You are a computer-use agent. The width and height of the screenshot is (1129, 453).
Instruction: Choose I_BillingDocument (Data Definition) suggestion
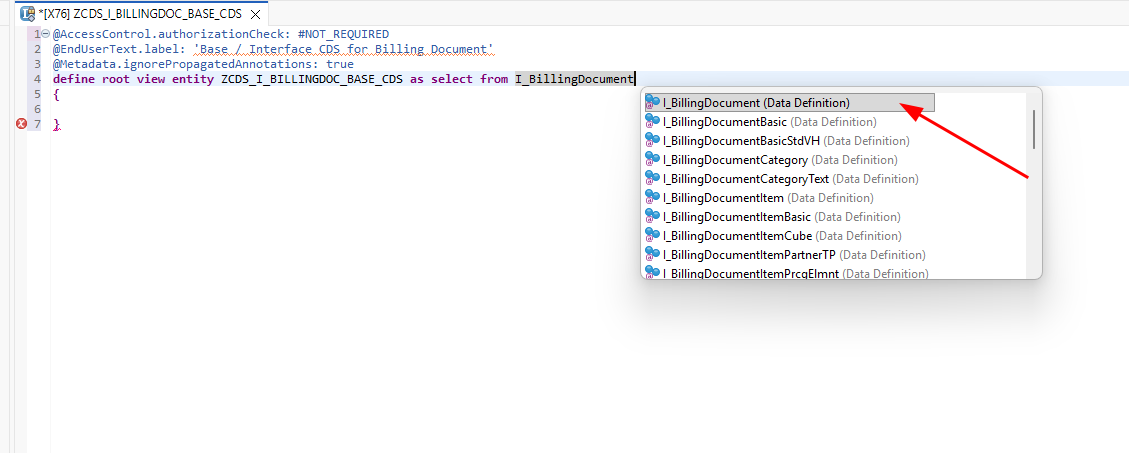pyautogui.click(x=789, y=103)
